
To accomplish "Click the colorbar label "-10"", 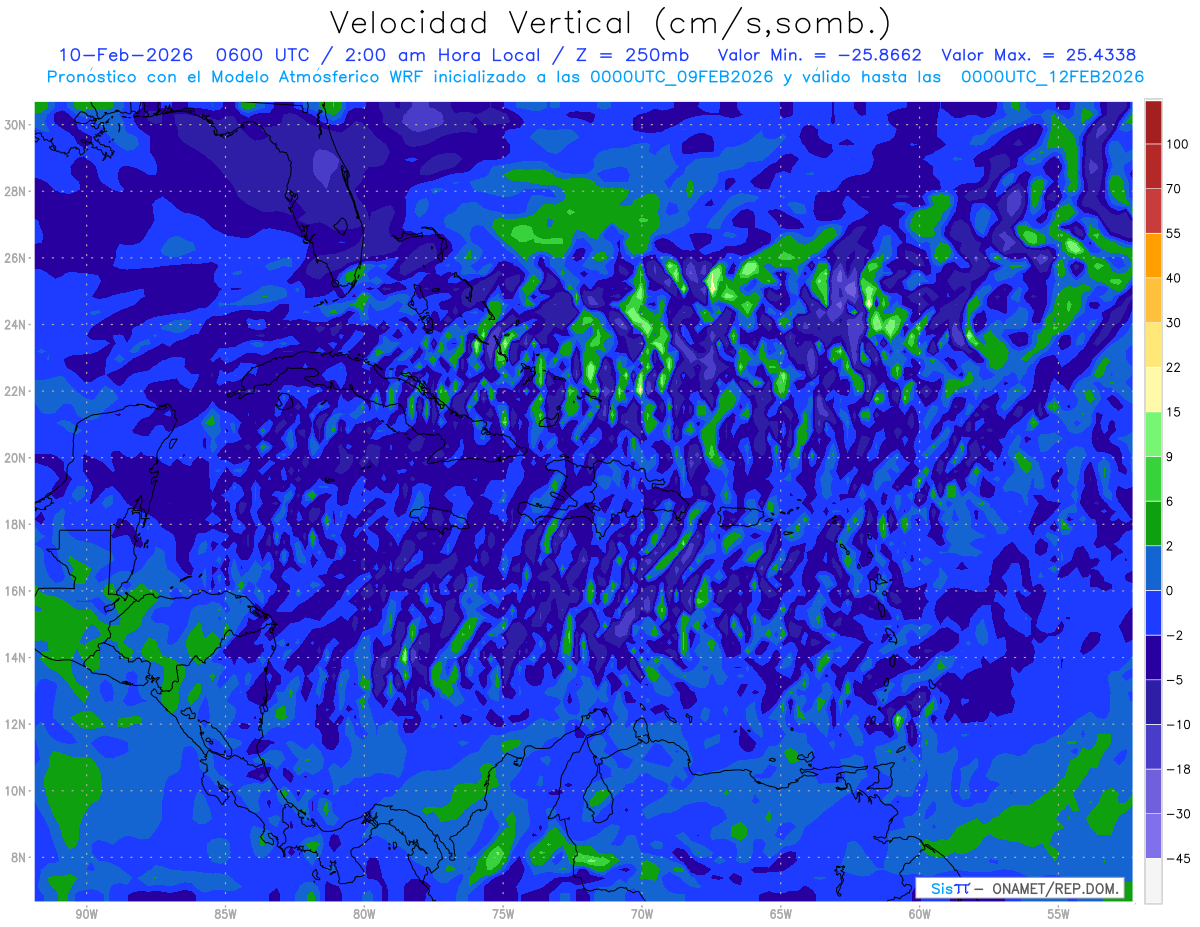I will pos(1177,724).
